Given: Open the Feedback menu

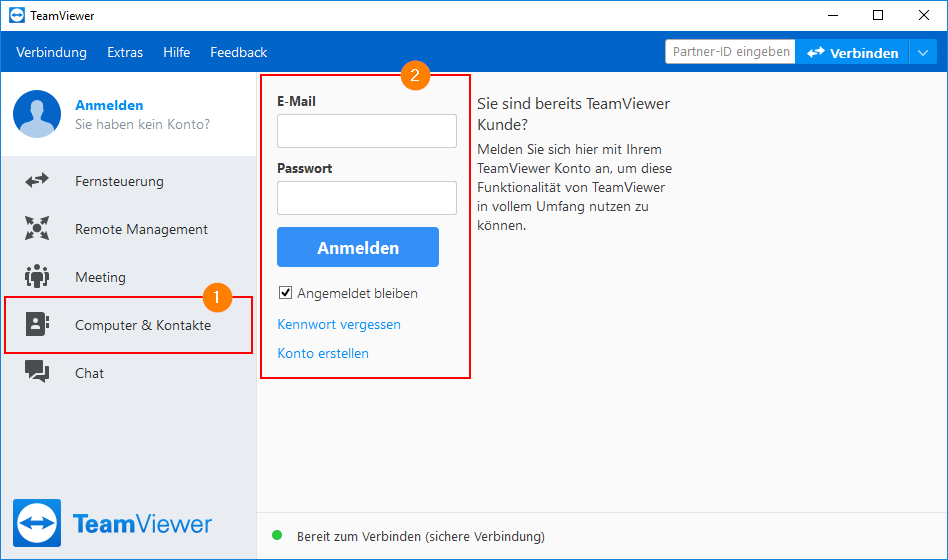Looking at the screenshot, I should point(239,53).
